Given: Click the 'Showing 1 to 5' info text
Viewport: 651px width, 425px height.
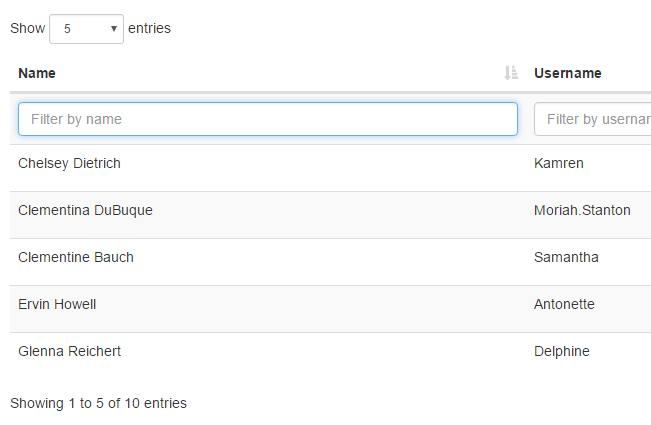Looking at the screenshot, I should pos(98,403).
